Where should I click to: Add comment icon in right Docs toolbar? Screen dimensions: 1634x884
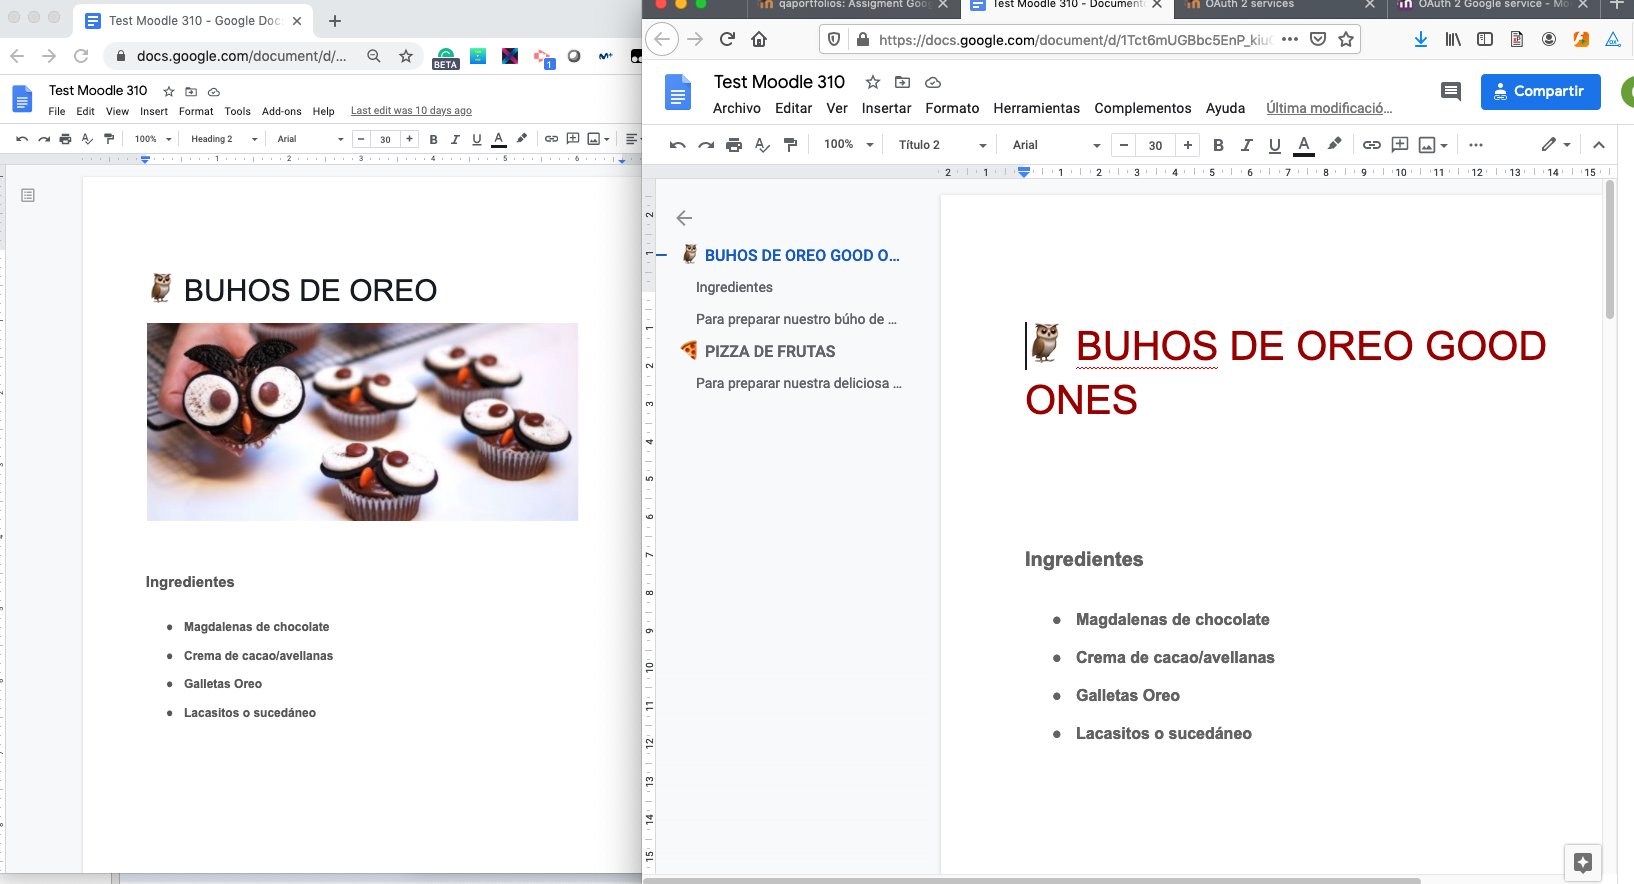[1400, 145]
